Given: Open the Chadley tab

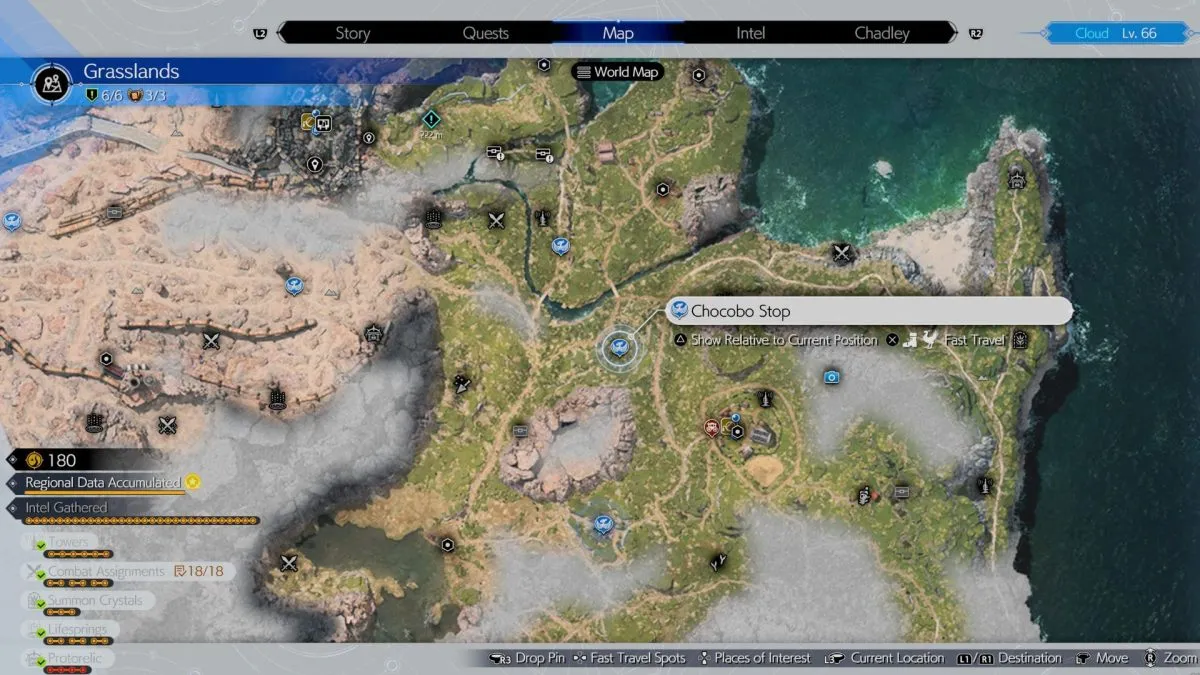Looking at the screenshot, I should [x=882, y=33].
